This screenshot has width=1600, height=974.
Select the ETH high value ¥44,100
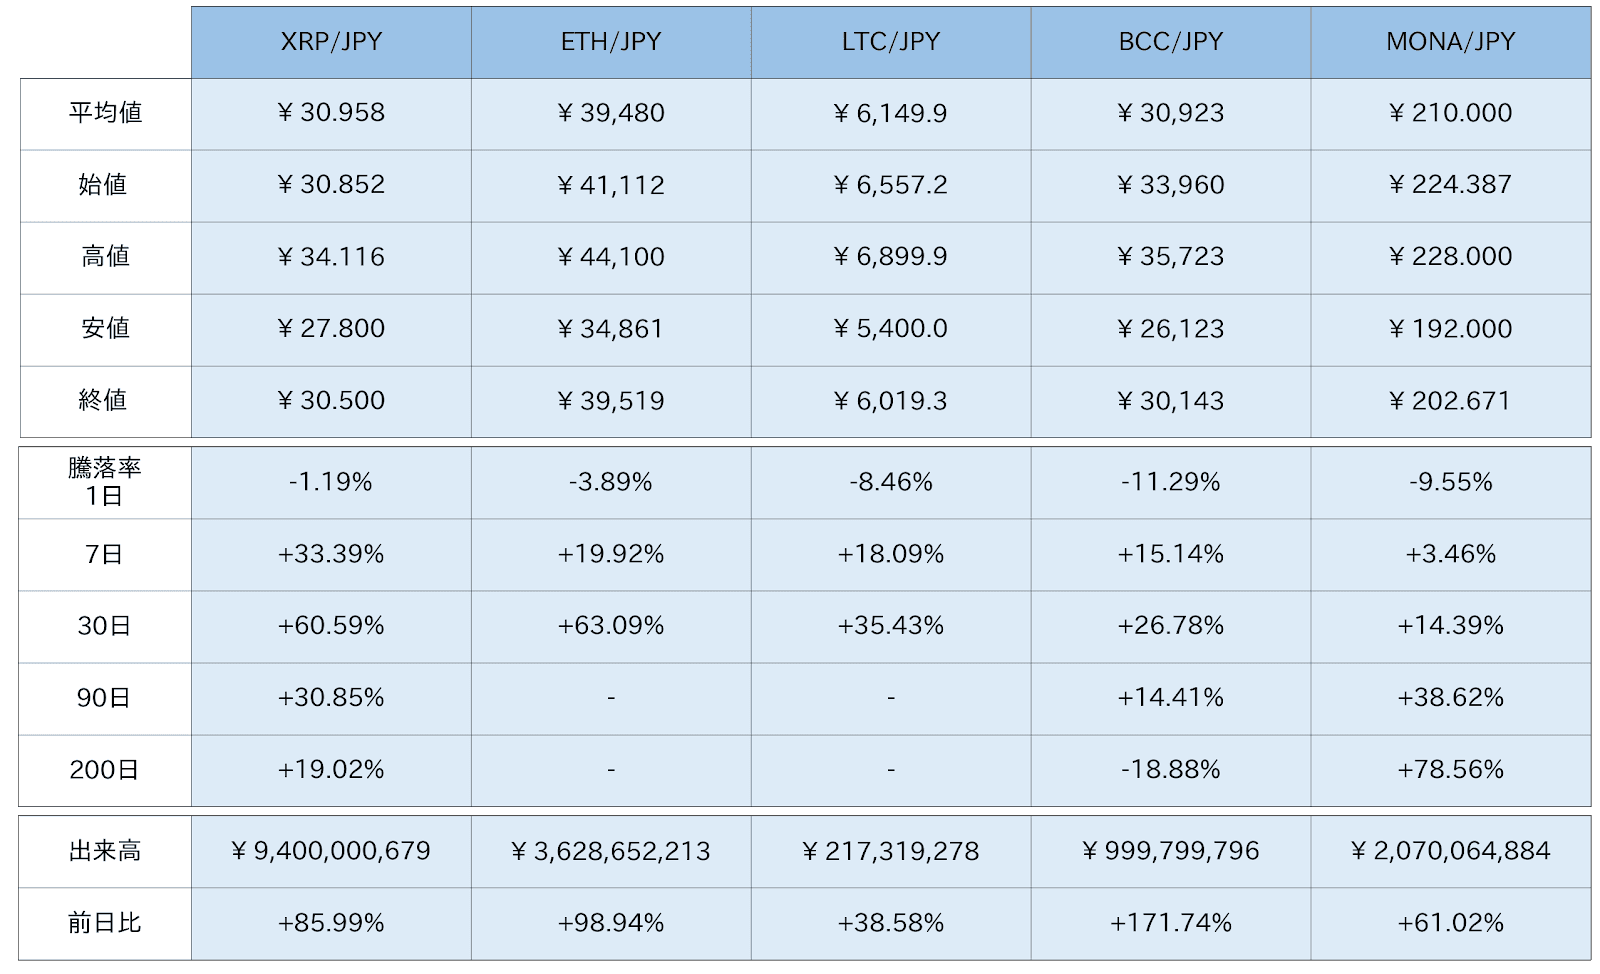611,257
